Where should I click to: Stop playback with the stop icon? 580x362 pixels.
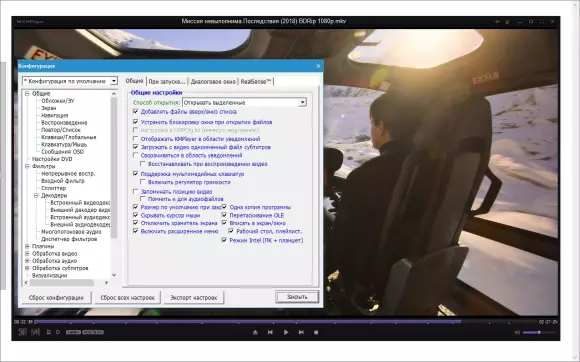click(x=316, y=332)
